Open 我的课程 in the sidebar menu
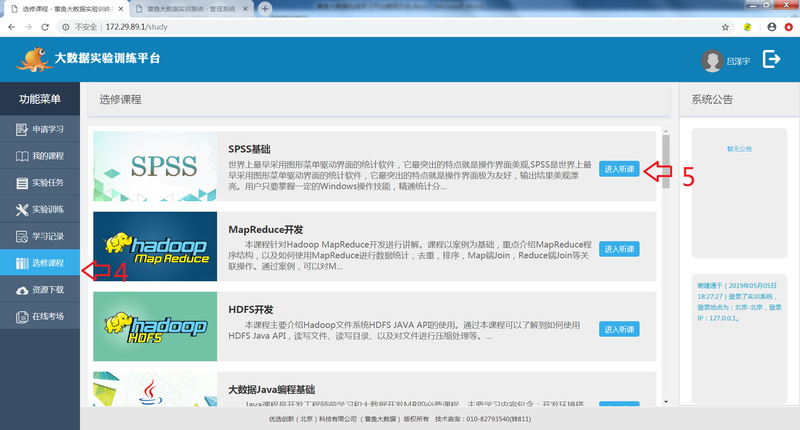The width and height of the screenshot is (800, 430). (40, 156)
